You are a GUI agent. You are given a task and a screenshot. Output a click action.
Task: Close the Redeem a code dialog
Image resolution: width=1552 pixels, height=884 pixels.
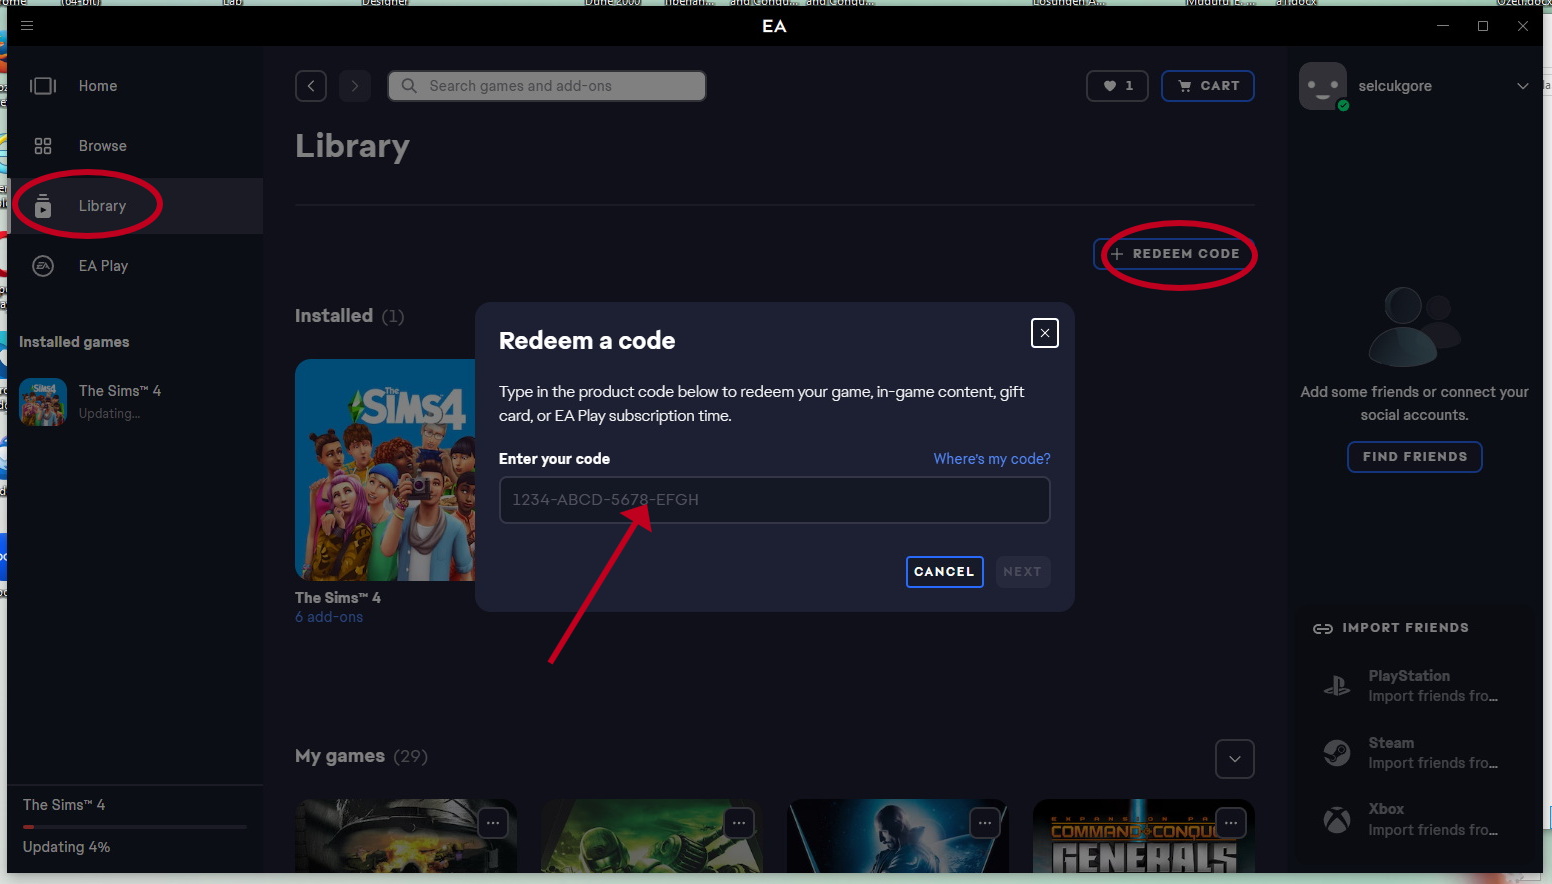[x=1045, y=333]
